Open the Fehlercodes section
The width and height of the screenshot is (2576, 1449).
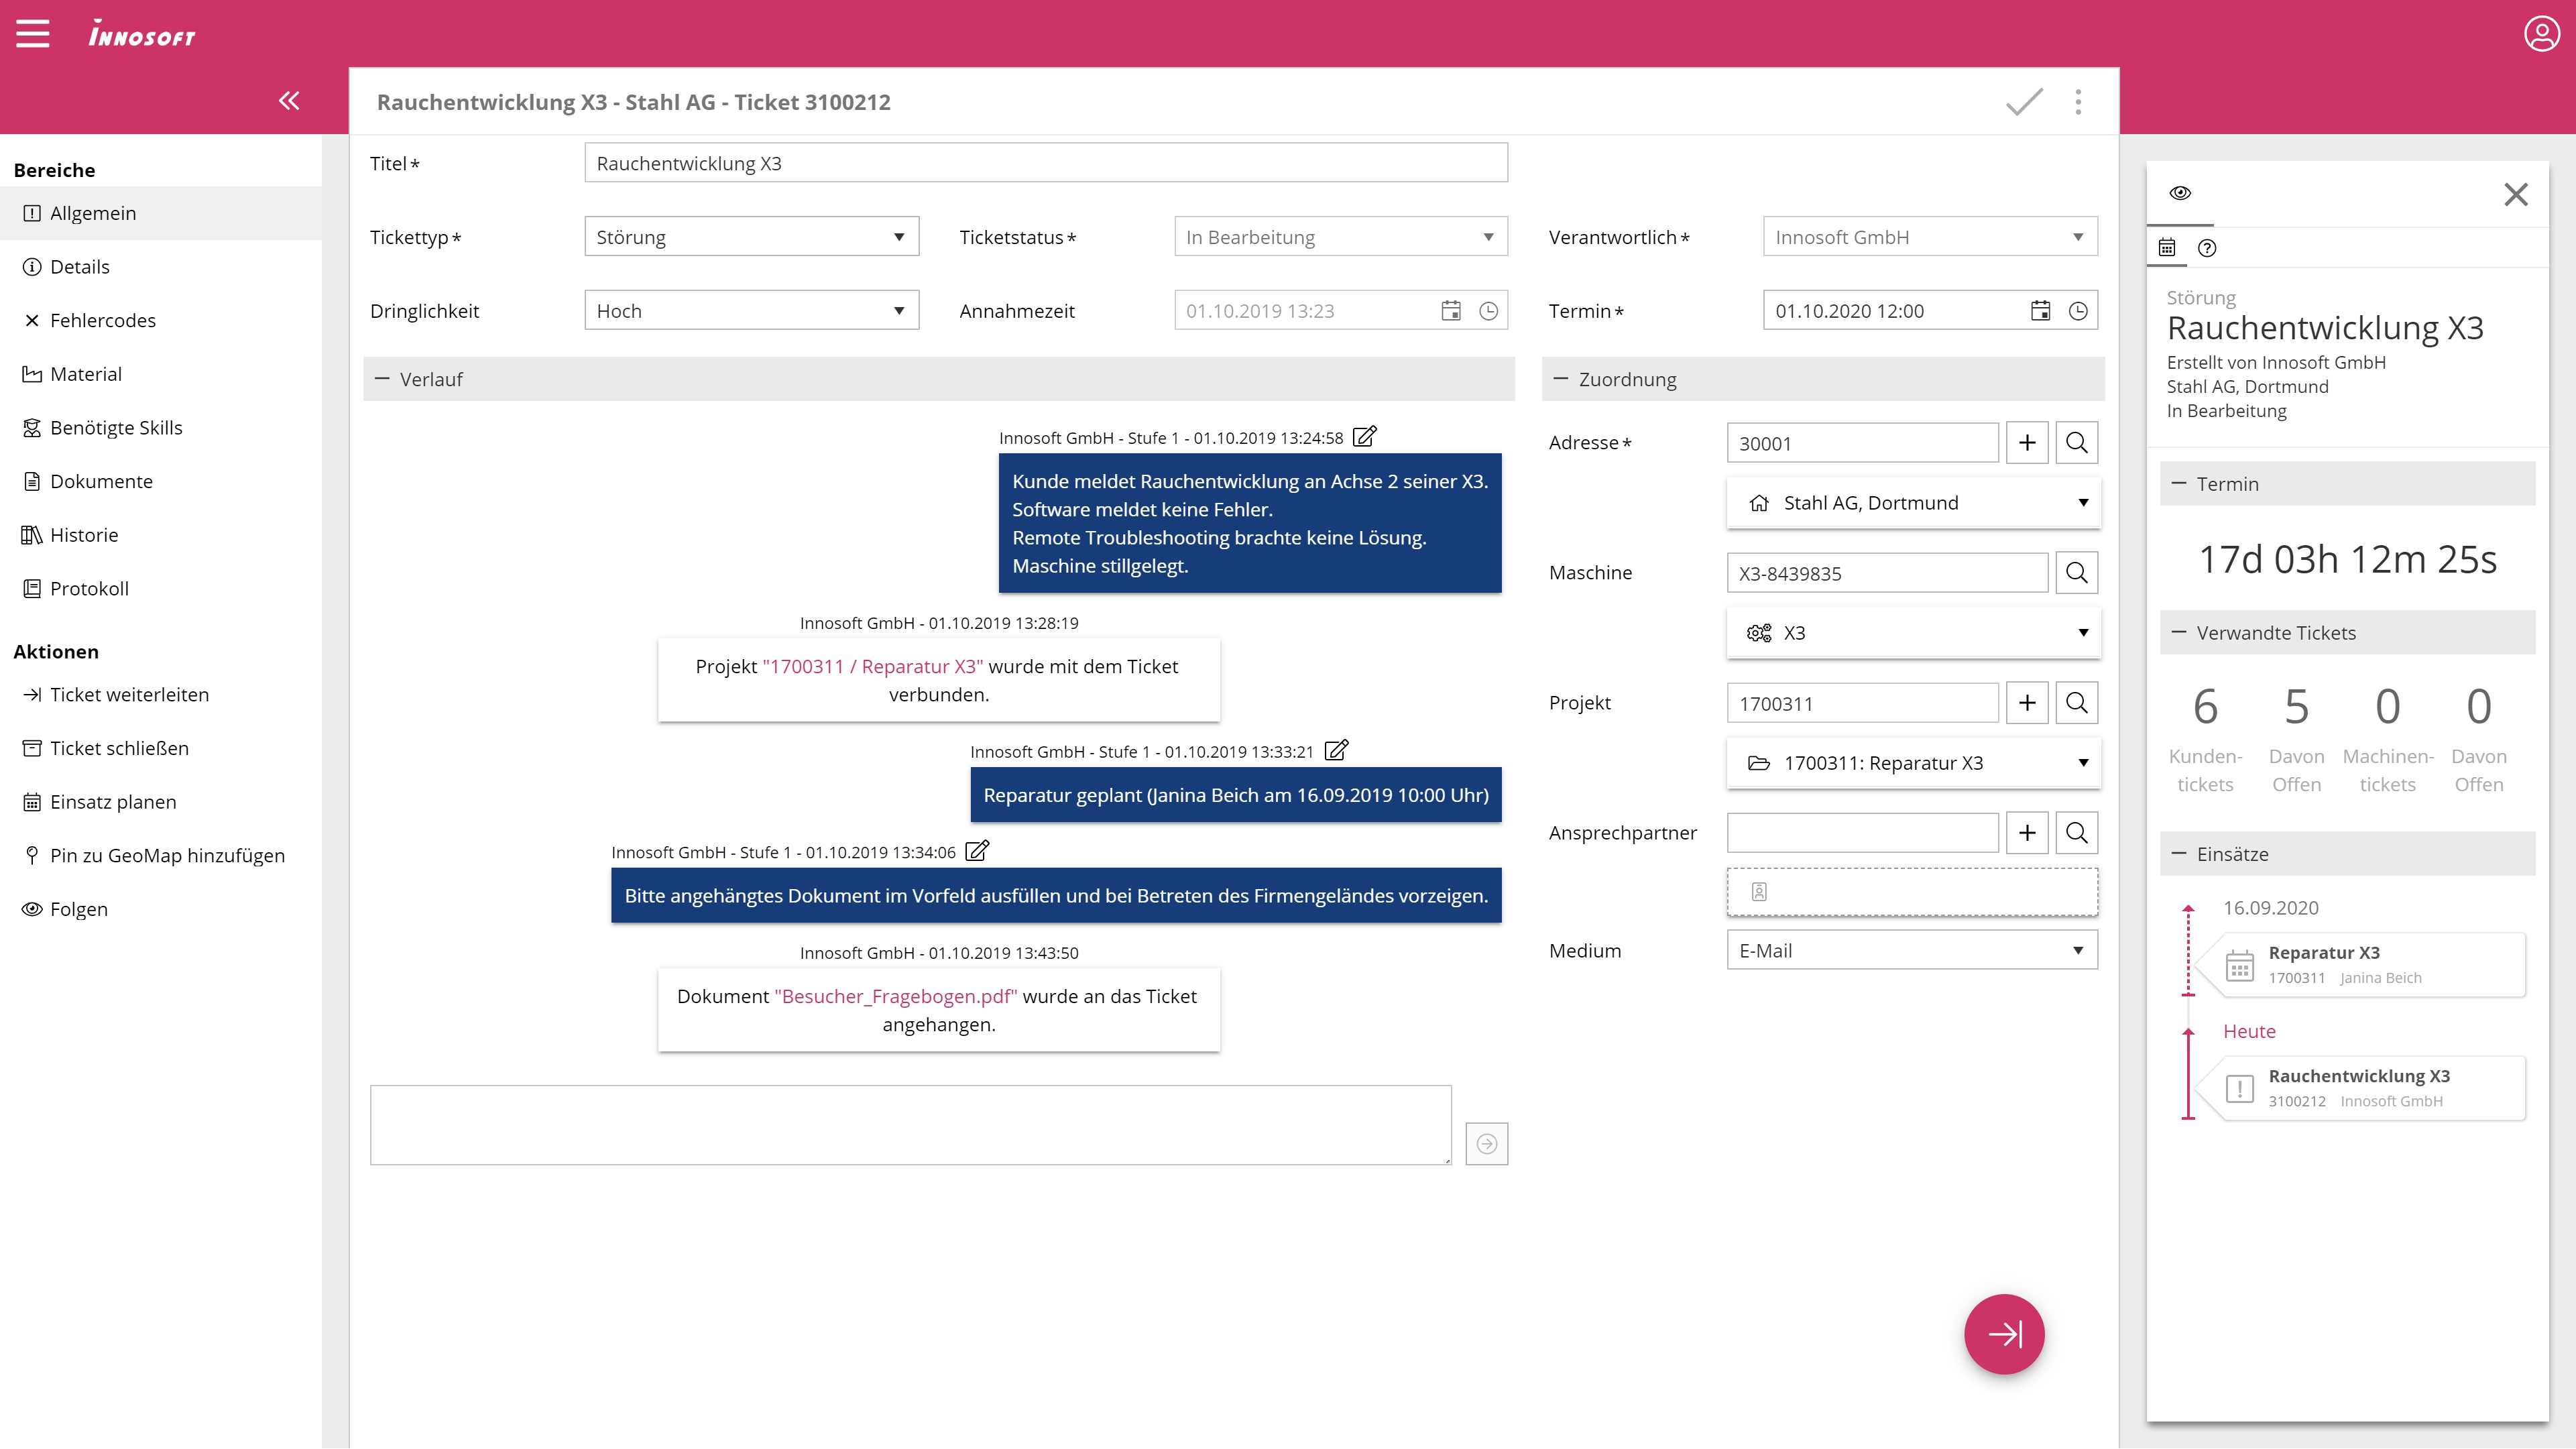click(x=103, y=320)
